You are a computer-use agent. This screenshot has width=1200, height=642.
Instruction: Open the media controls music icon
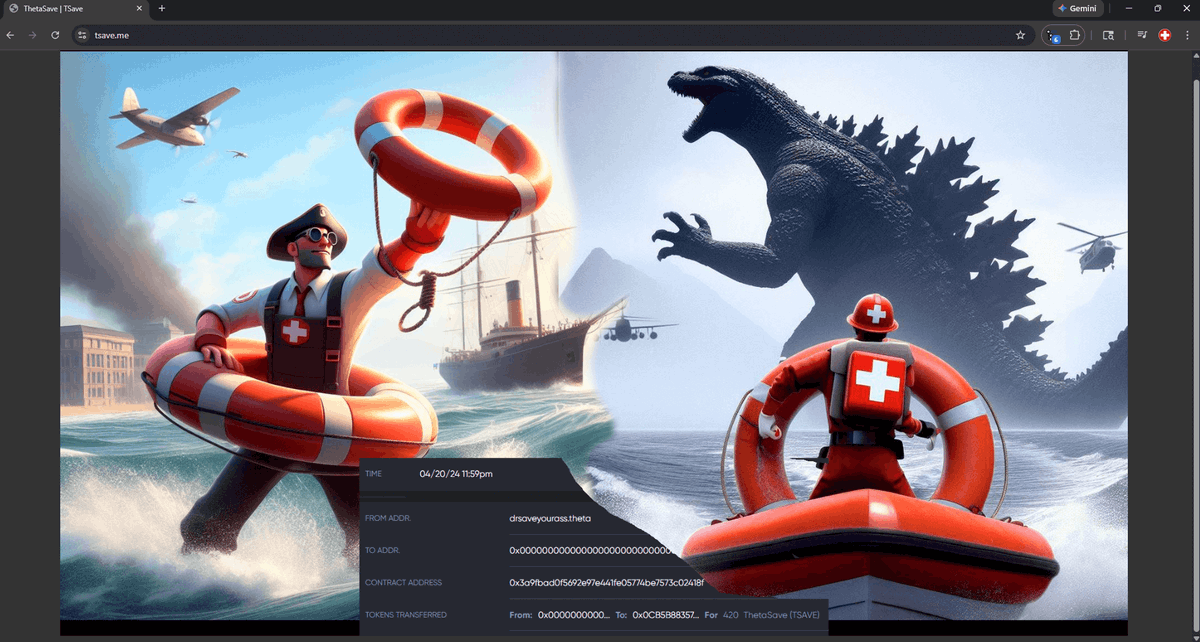pos(1142,35)
